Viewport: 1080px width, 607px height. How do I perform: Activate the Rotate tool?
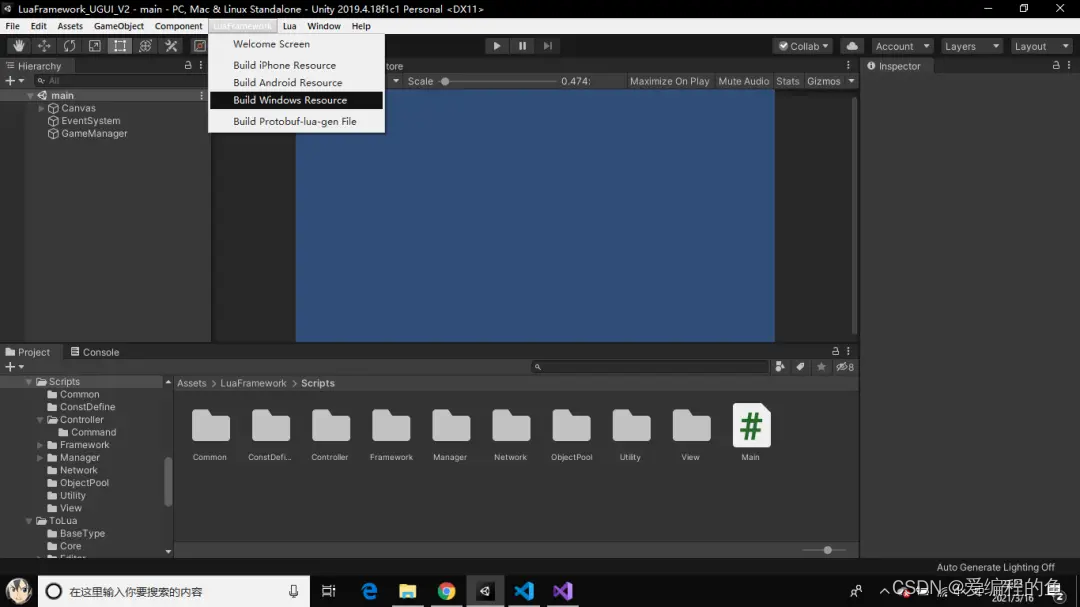click(68, 45)
